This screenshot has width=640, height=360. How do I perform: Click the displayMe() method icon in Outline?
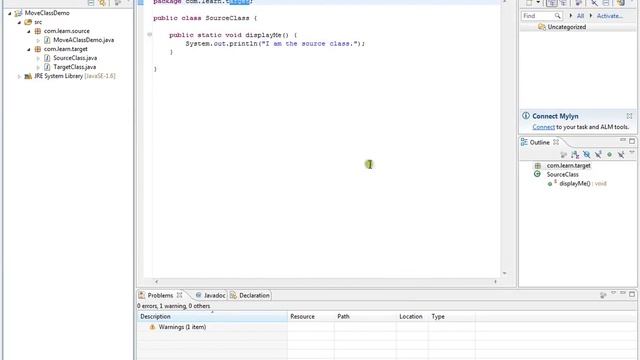point(550,184)
